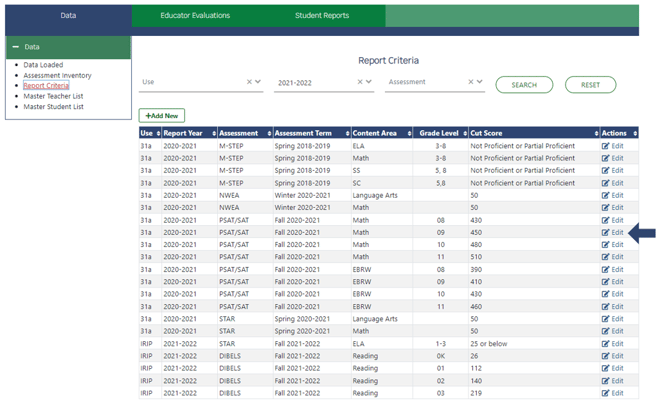Edit PSAT/SAT Math cut score 450 row
This screenshot has width=662, height=410.
pos(612,233)
